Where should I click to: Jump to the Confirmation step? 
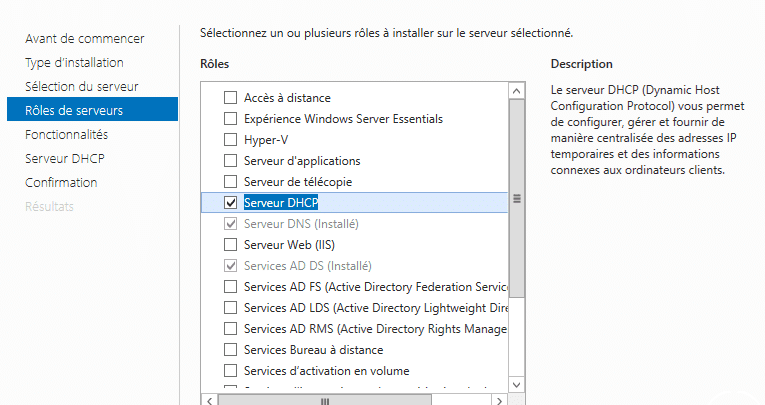click(61, 182)
